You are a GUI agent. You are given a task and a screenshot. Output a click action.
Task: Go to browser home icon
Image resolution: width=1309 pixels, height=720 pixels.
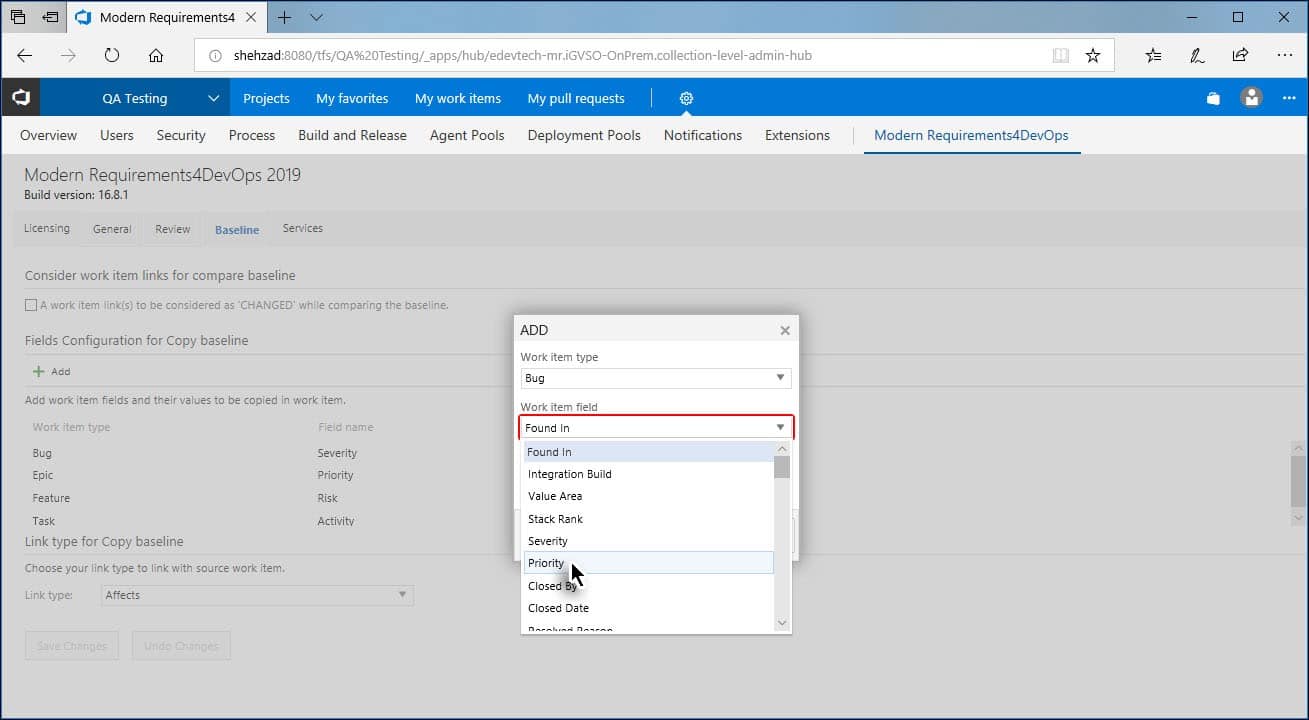(155, 56)
